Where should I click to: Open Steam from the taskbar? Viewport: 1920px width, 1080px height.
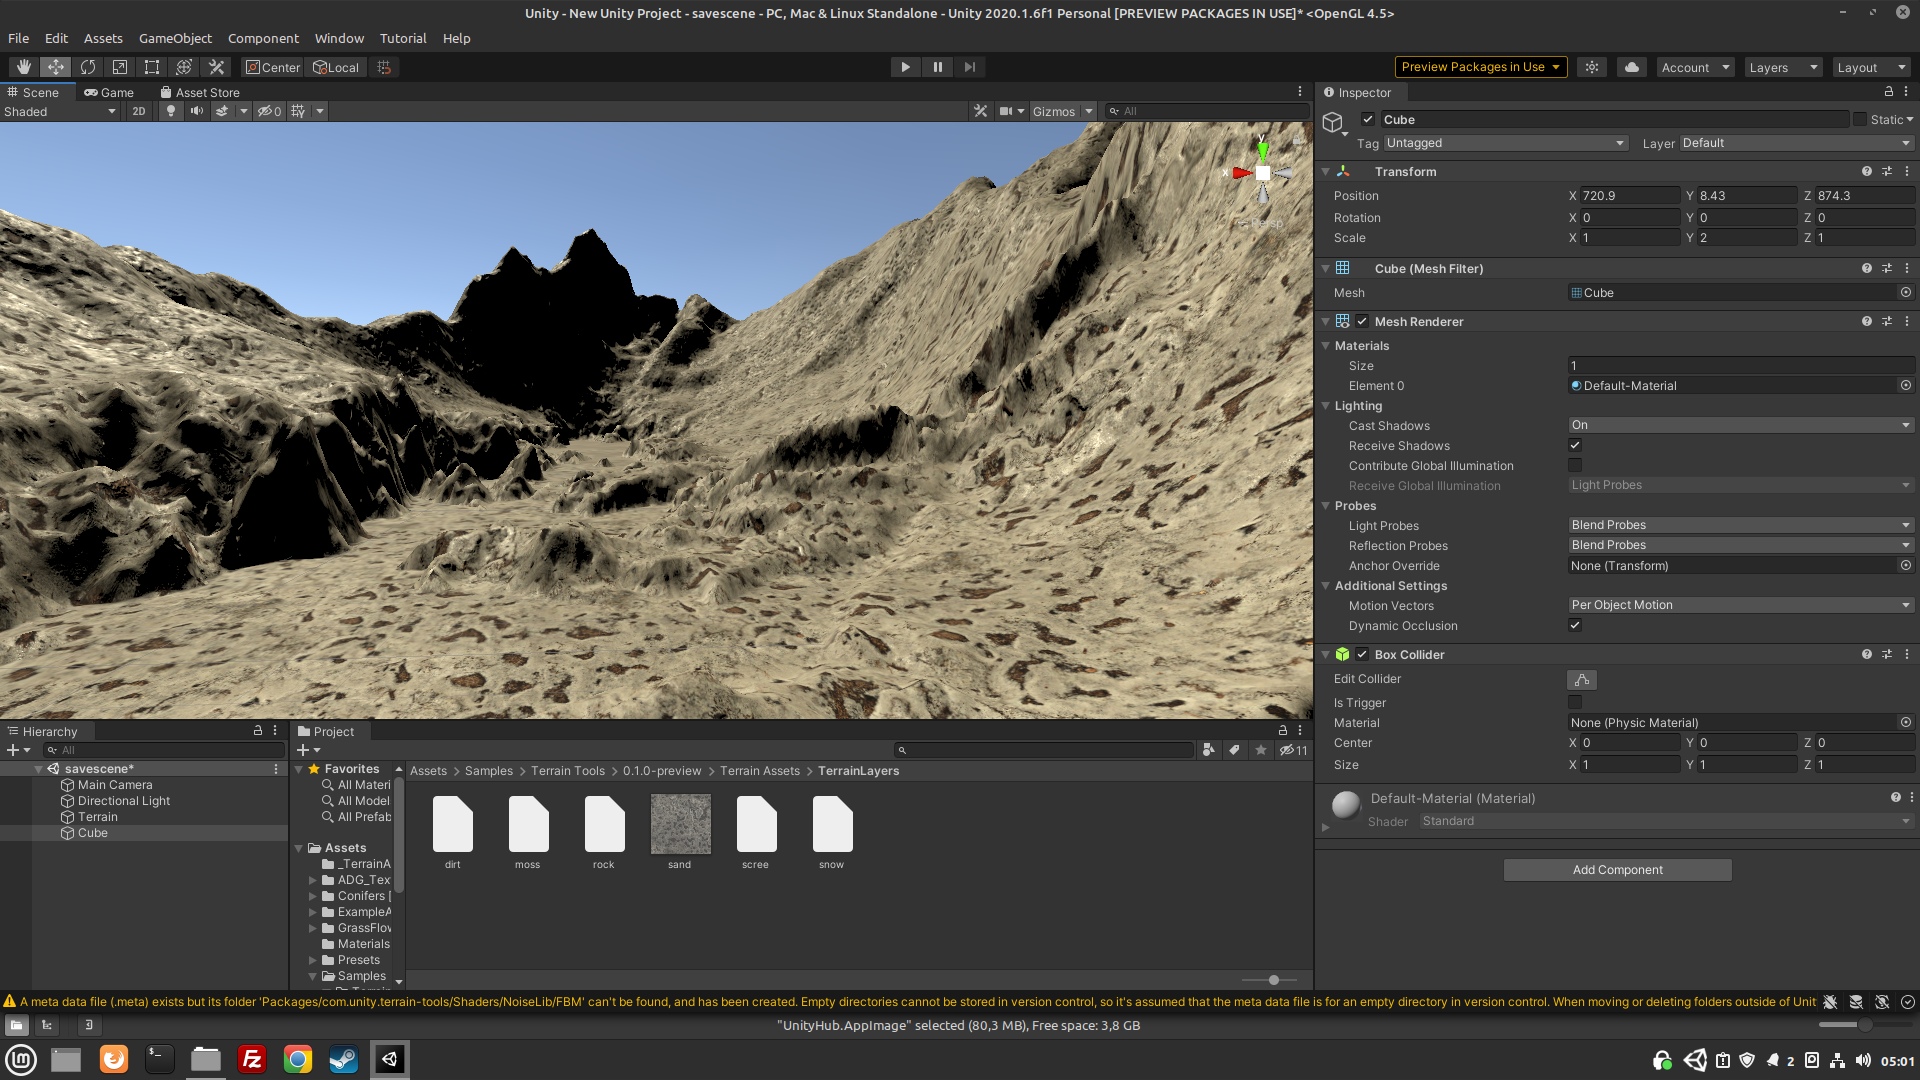point(344,1059)
